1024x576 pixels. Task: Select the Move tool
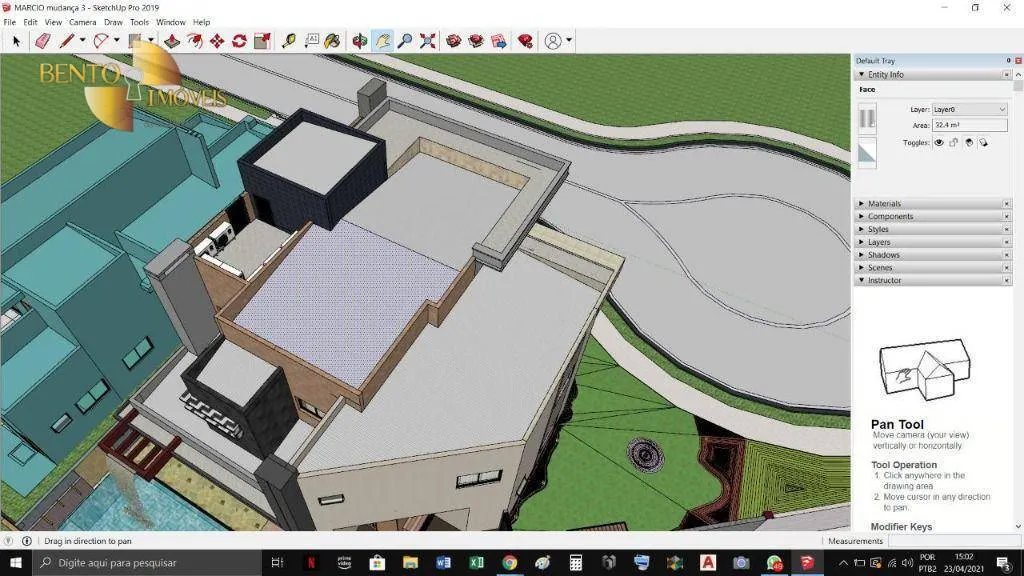217,41
